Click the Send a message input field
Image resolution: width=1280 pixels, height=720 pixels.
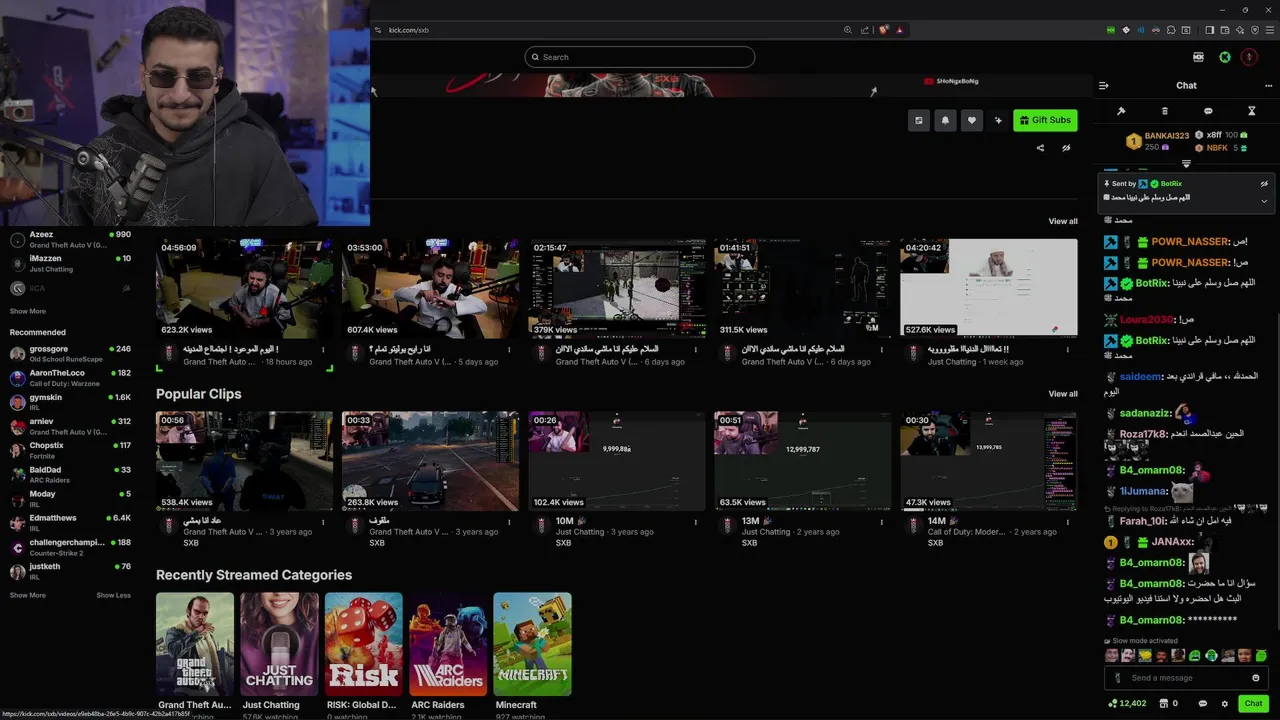1187,678
